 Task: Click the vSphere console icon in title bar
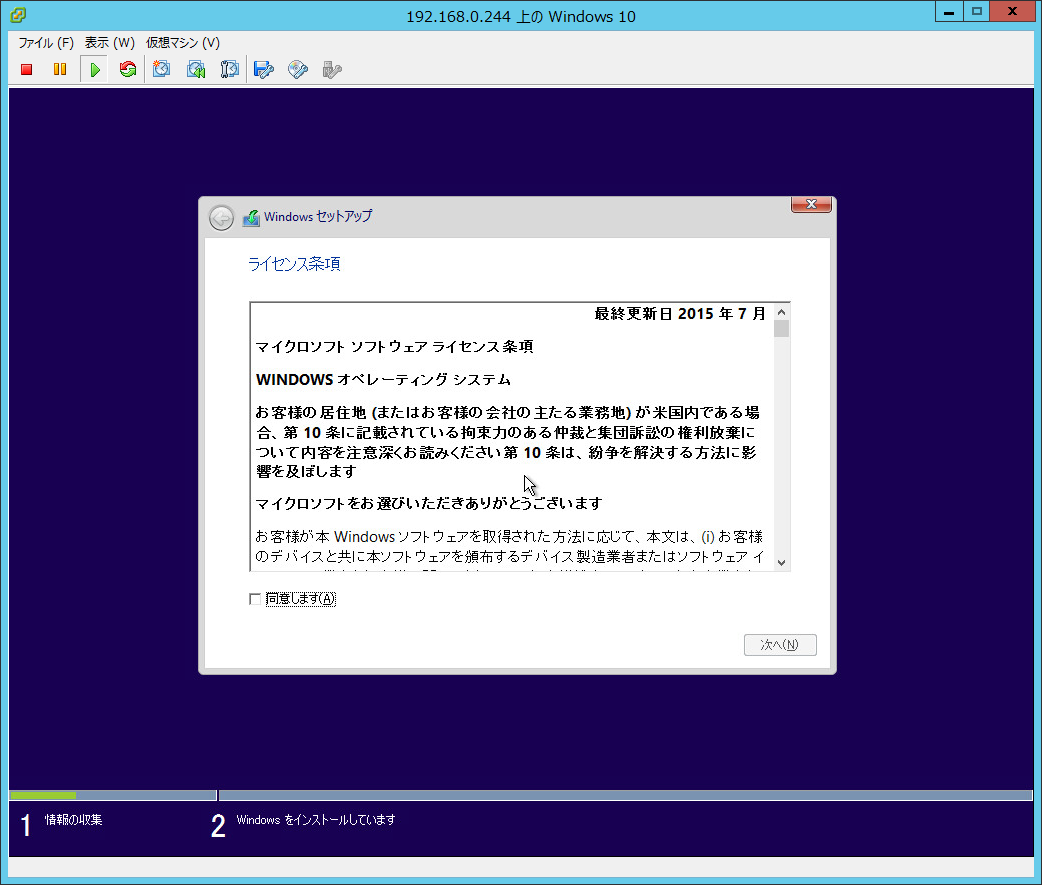click(x=18, y=15)
